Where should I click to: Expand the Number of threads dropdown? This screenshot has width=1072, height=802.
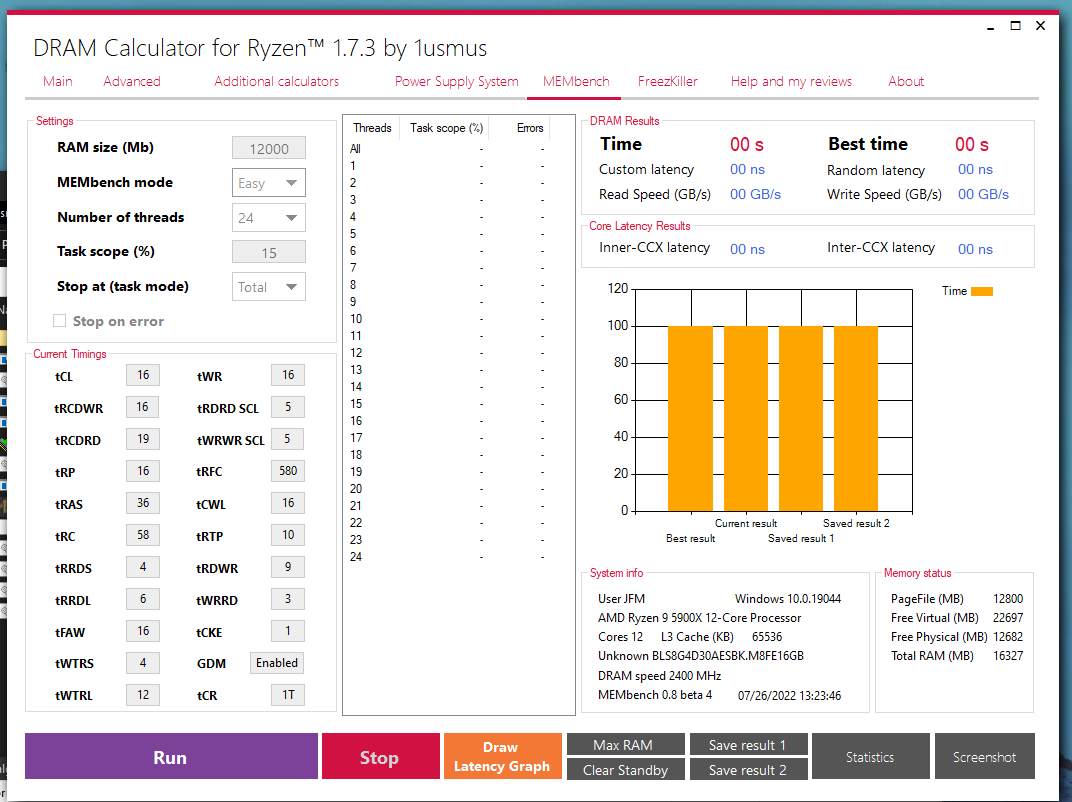[x=269, y=217]
